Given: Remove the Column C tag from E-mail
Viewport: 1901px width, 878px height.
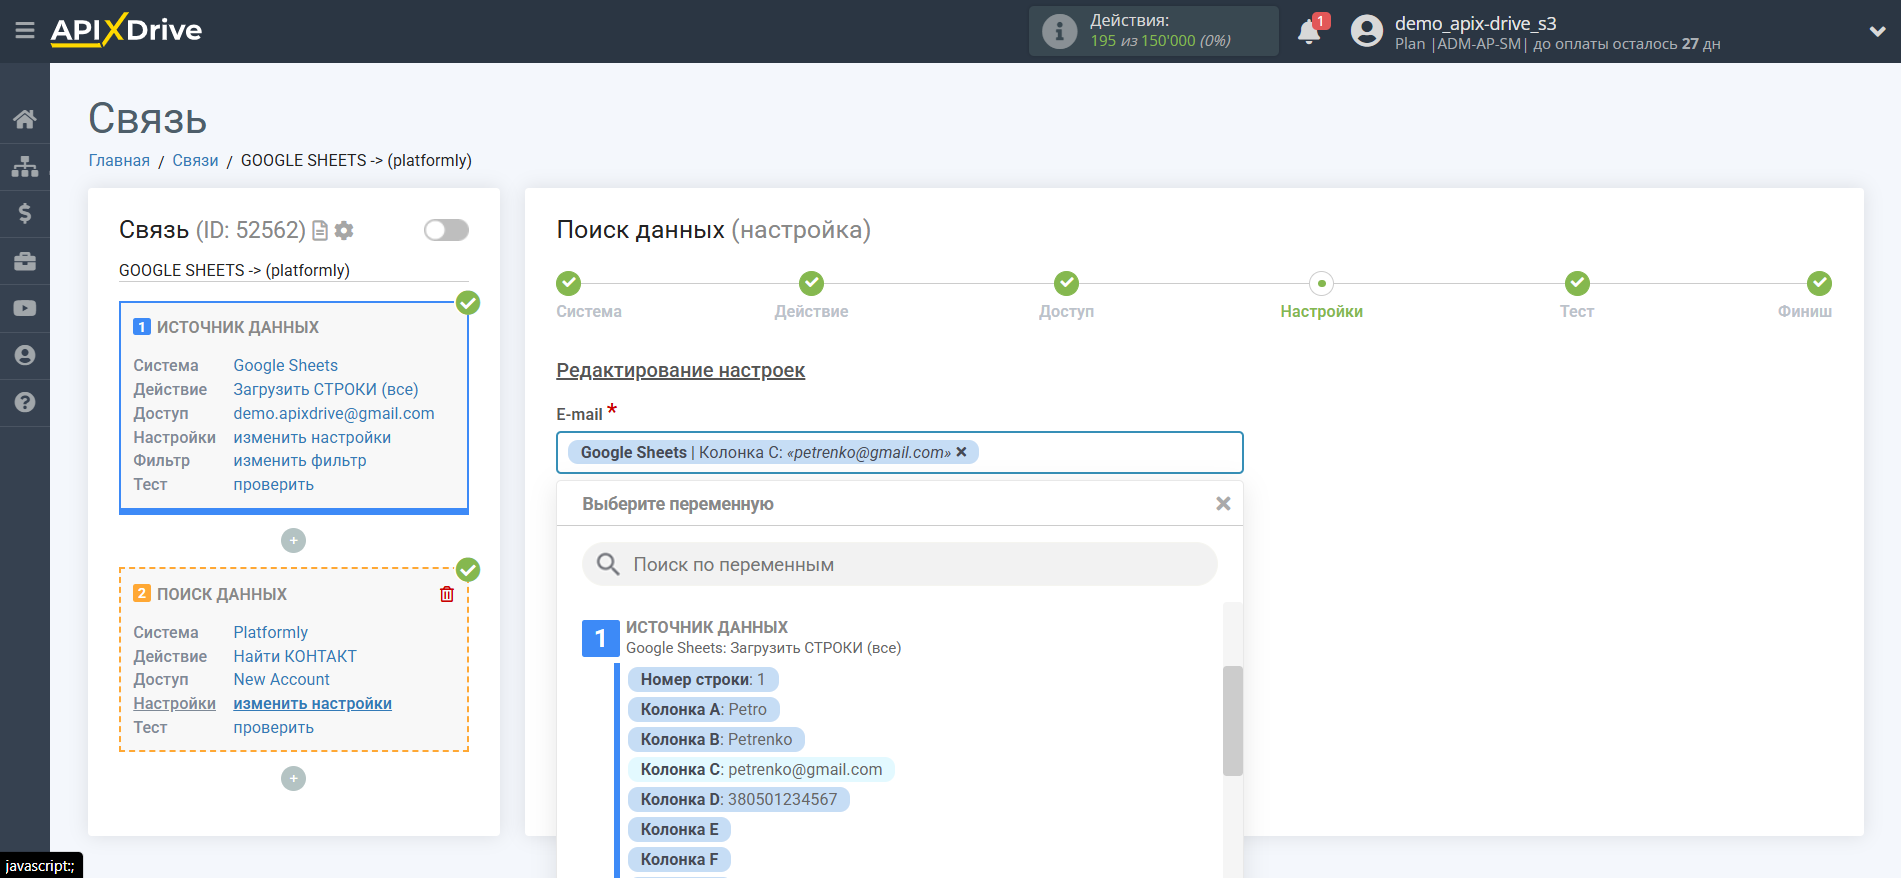Looking at the screenshot, I should pos(961,452).
